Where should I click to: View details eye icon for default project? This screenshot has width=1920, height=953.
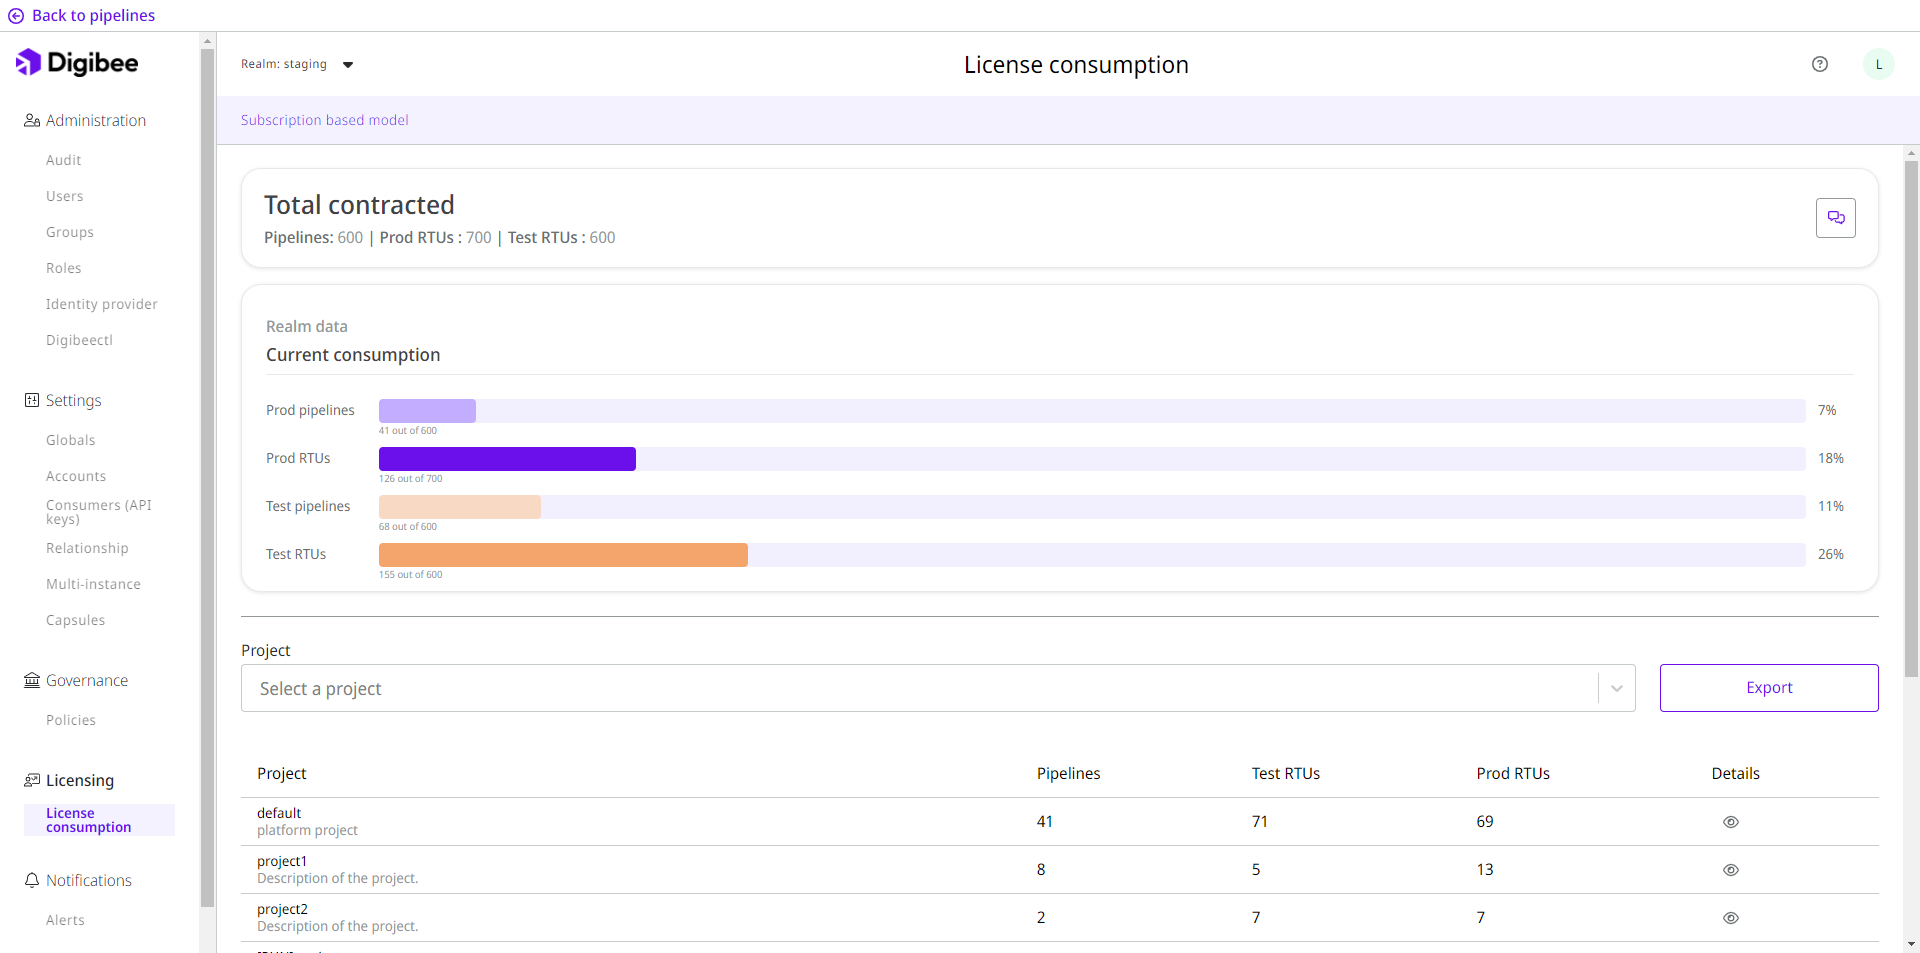[x=1731, y=822]
